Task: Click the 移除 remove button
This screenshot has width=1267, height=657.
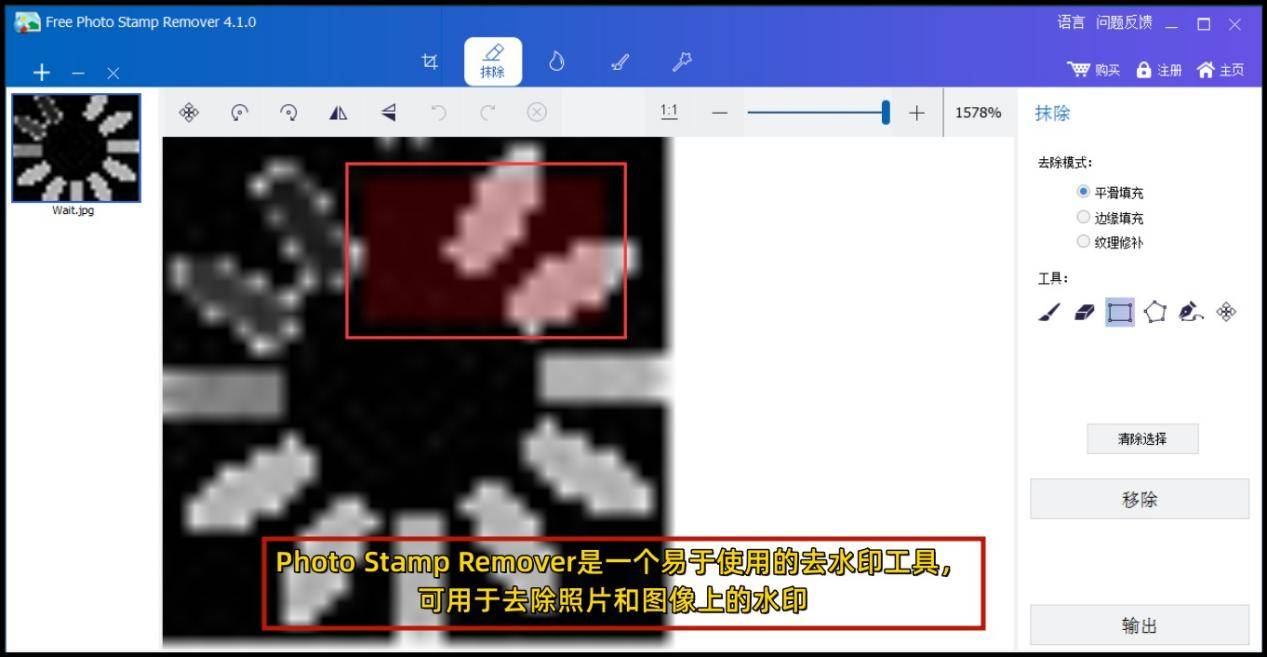Action: (x=1140, y=499)
